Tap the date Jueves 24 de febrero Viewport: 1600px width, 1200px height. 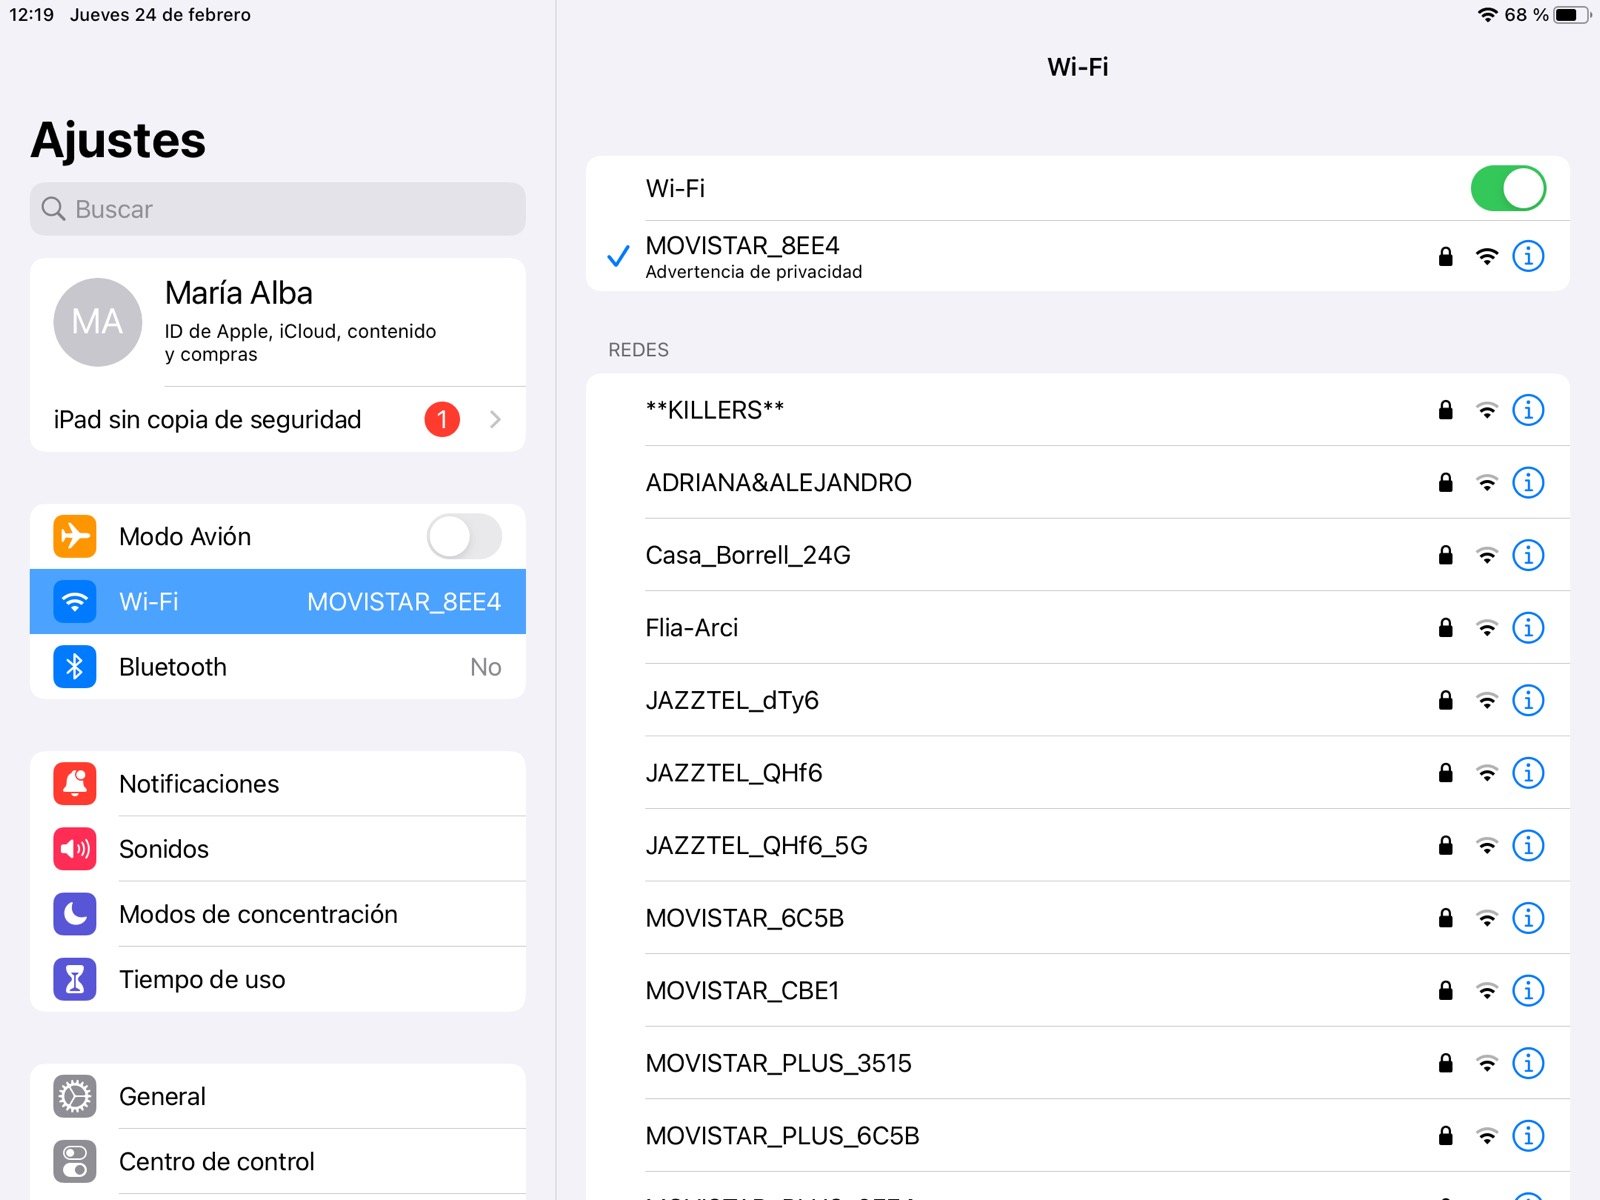160,15
